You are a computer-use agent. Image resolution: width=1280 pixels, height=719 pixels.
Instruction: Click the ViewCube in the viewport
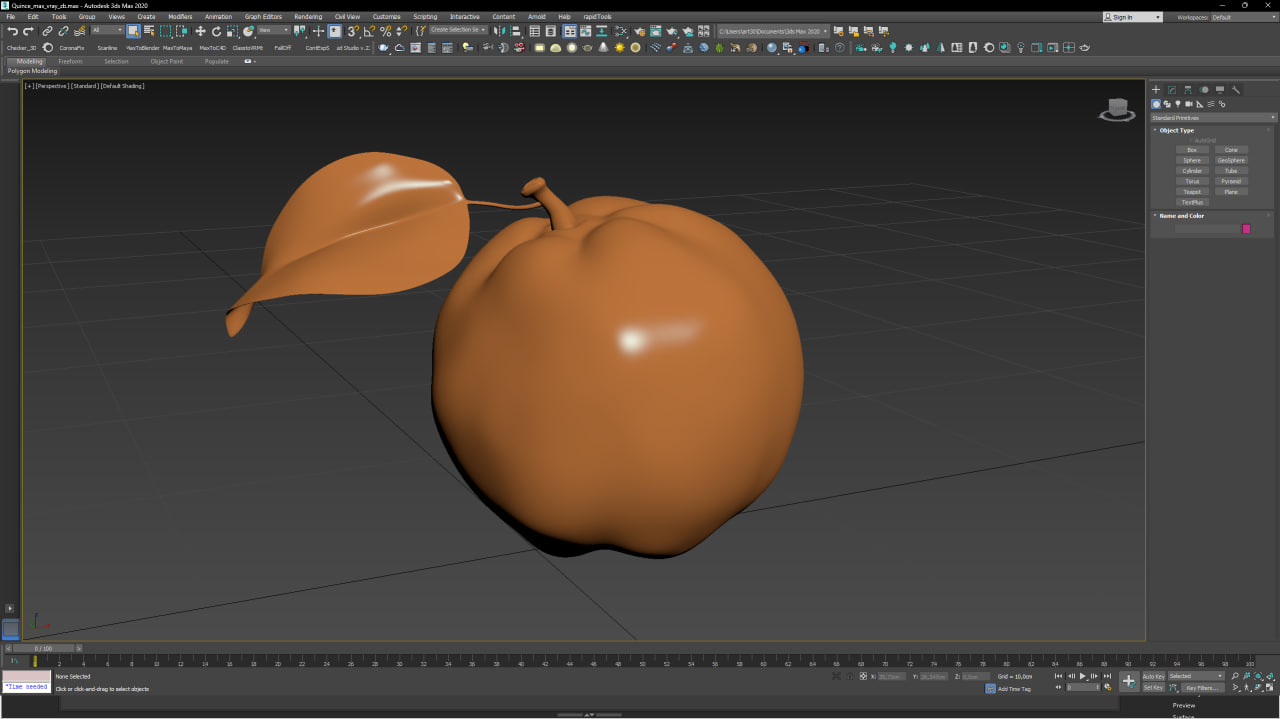(x=1117, y=110)
